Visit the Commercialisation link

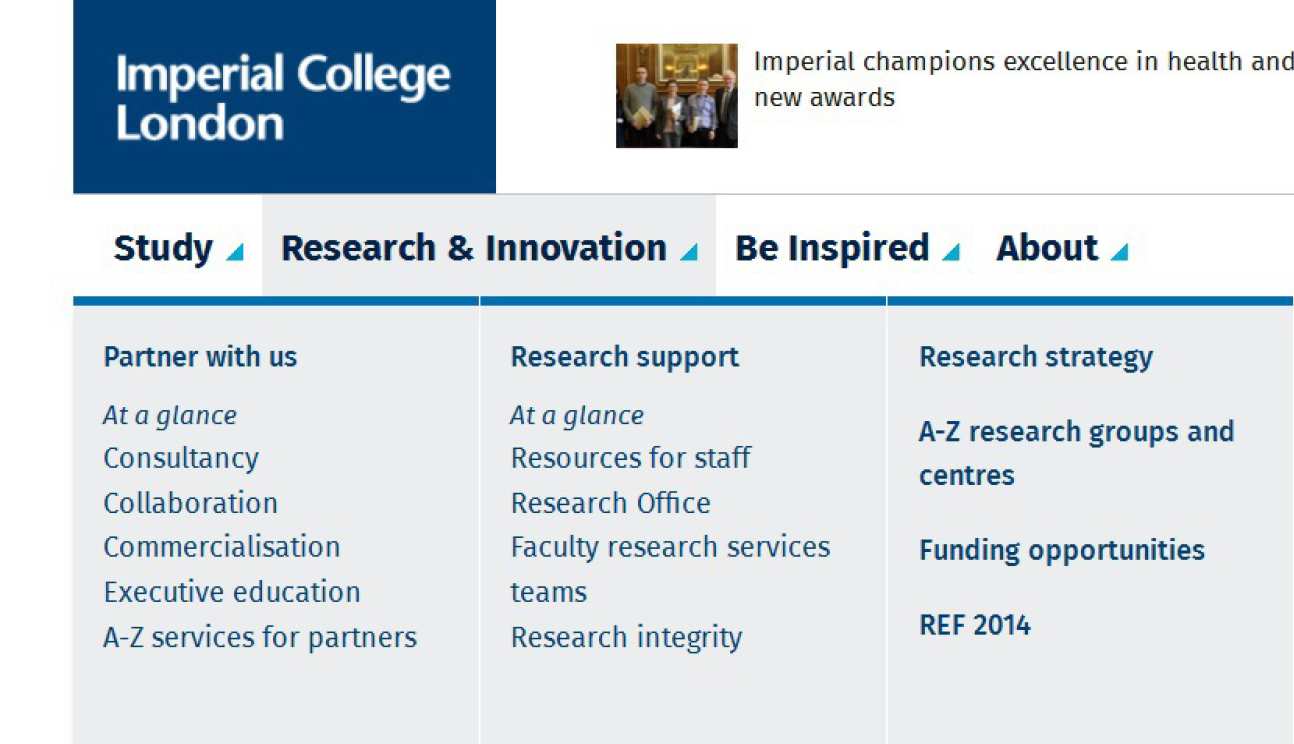tap(221, 547)
